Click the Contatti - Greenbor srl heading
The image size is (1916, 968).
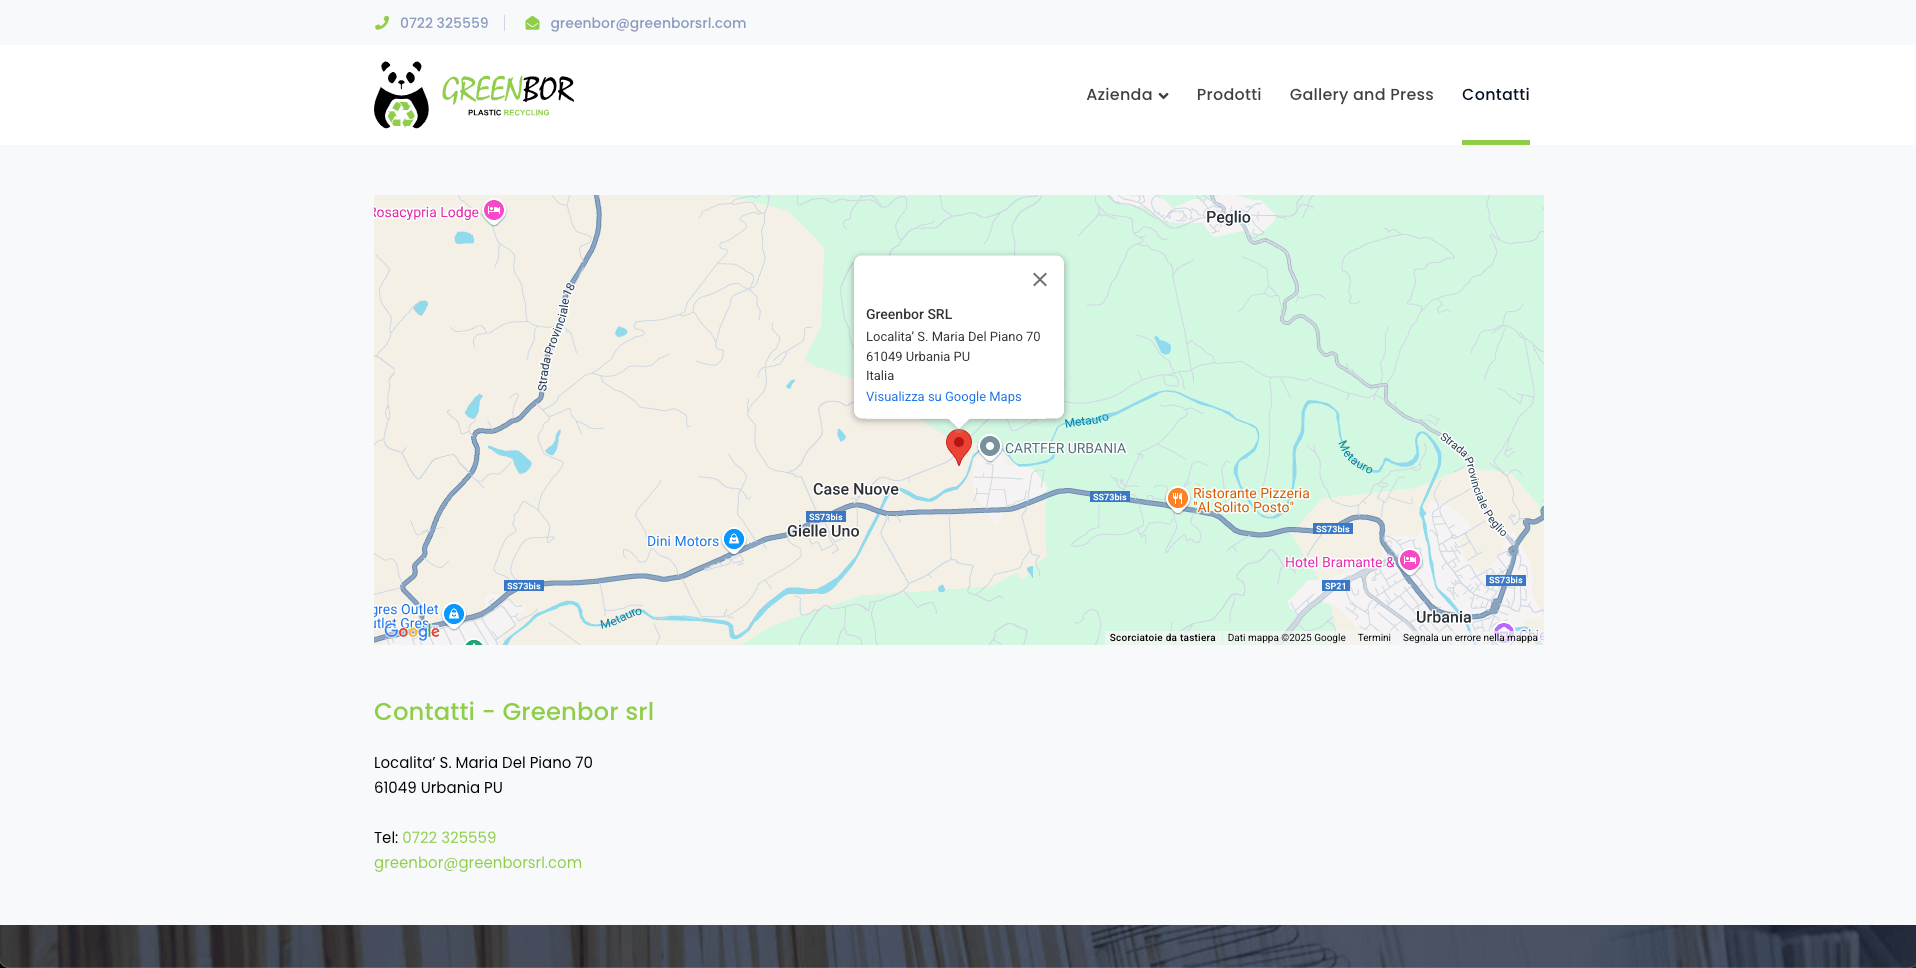(514, 711)
